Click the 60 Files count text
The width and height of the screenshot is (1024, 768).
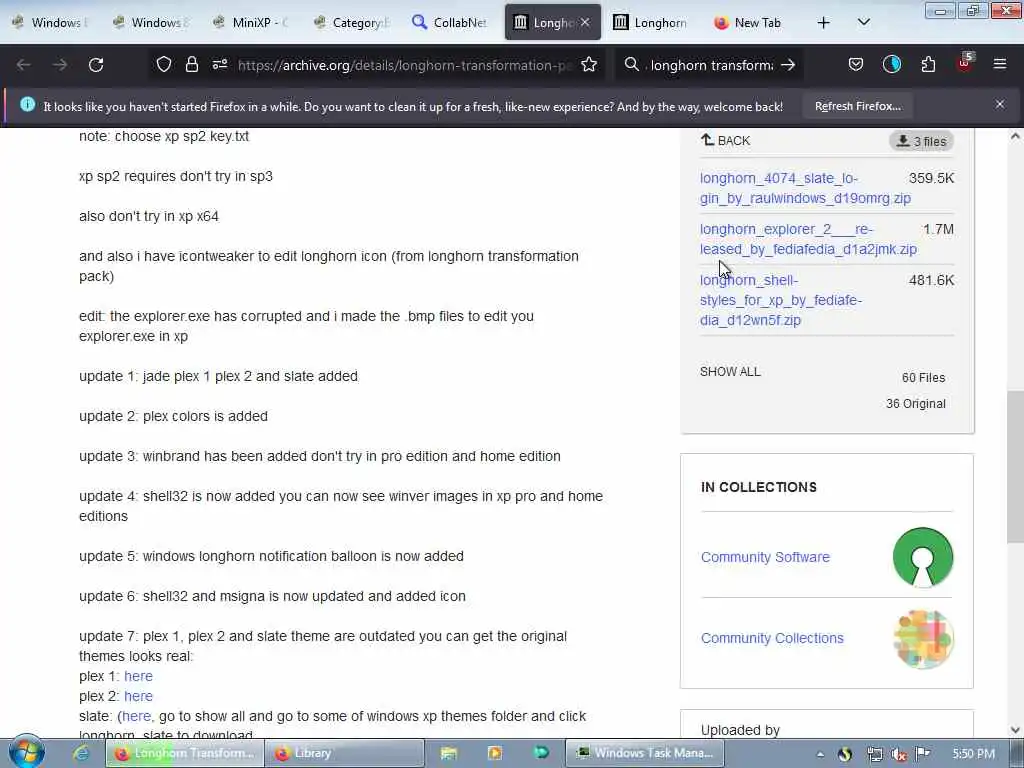coord(923,377)
